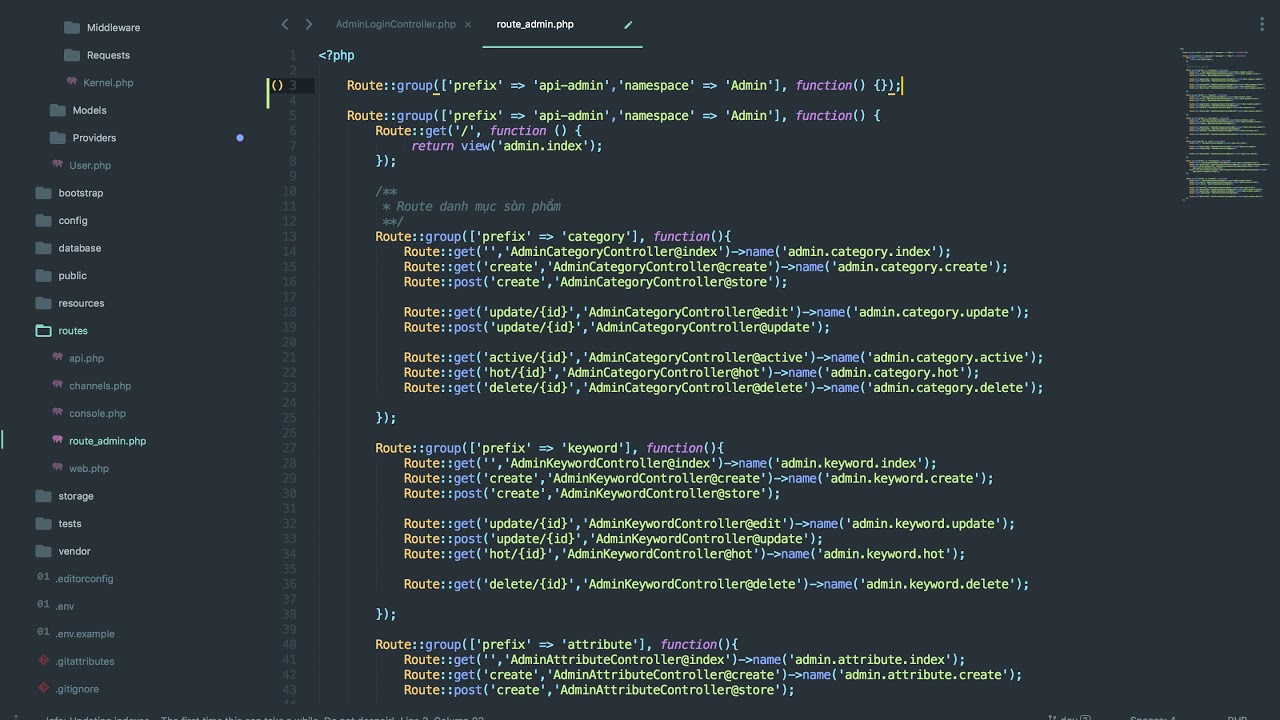
Task: Click the route_admin.php file icon in sidebar
Action: (x=58, y=440)
